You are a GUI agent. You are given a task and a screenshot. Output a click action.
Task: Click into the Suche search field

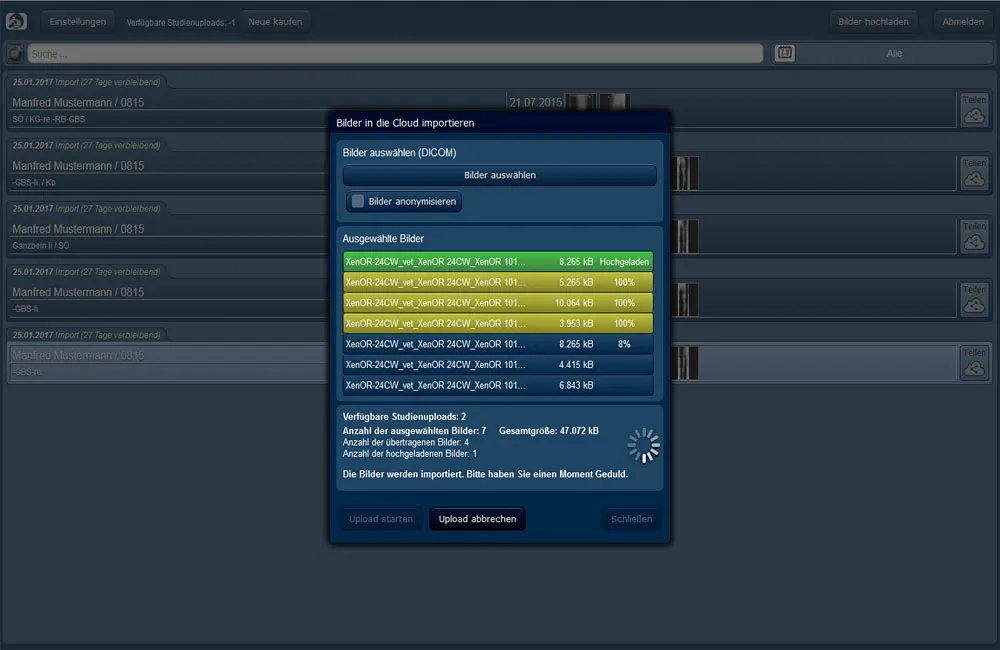395,53
